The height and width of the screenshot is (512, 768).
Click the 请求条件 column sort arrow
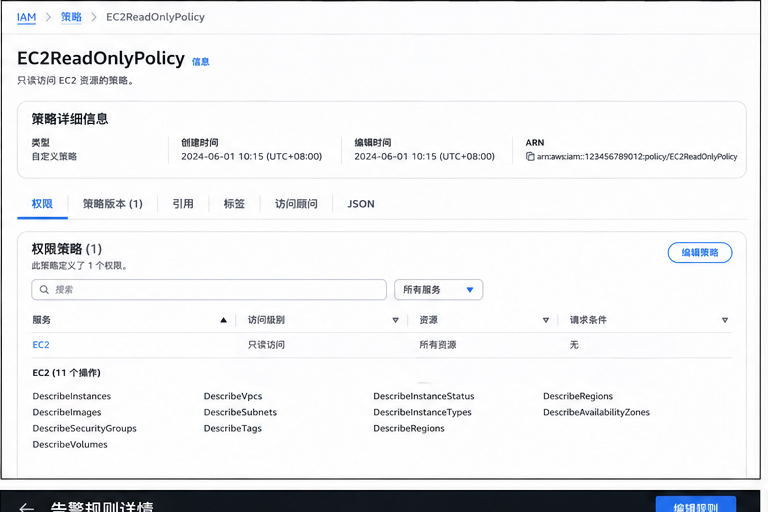725,320
